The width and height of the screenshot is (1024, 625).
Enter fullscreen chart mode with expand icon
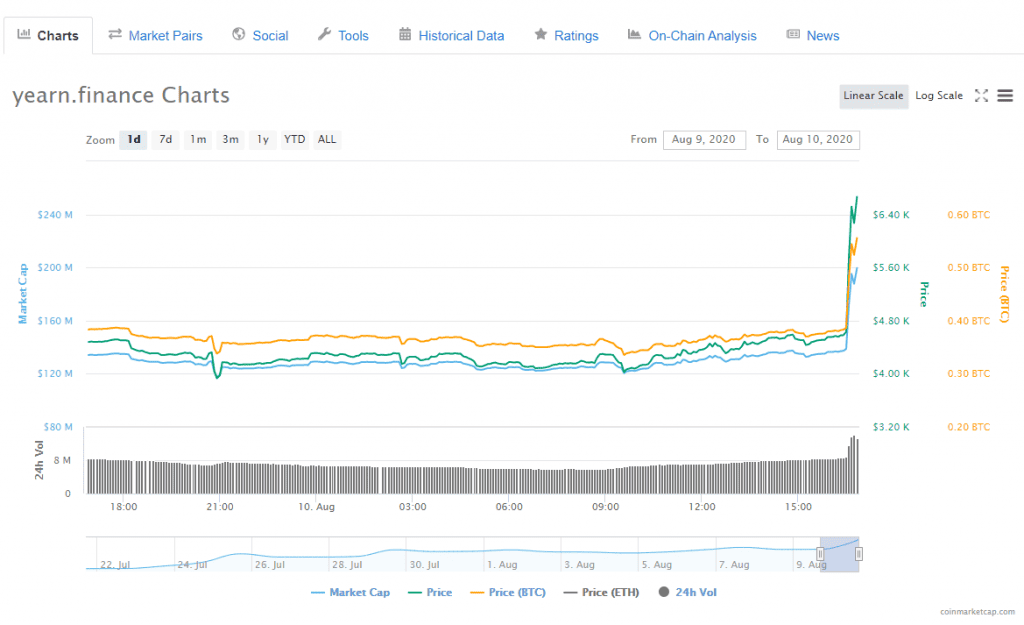981,95
